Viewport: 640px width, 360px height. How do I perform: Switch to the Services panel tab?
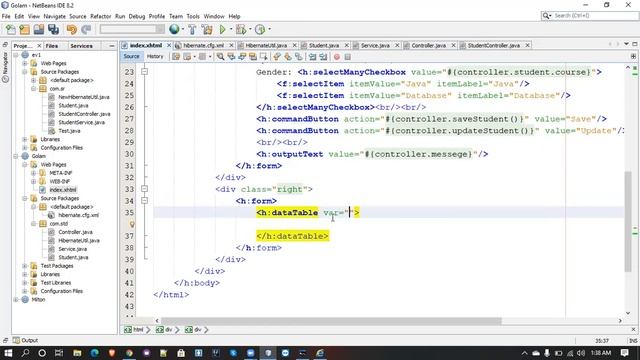[x=81, y=46]
